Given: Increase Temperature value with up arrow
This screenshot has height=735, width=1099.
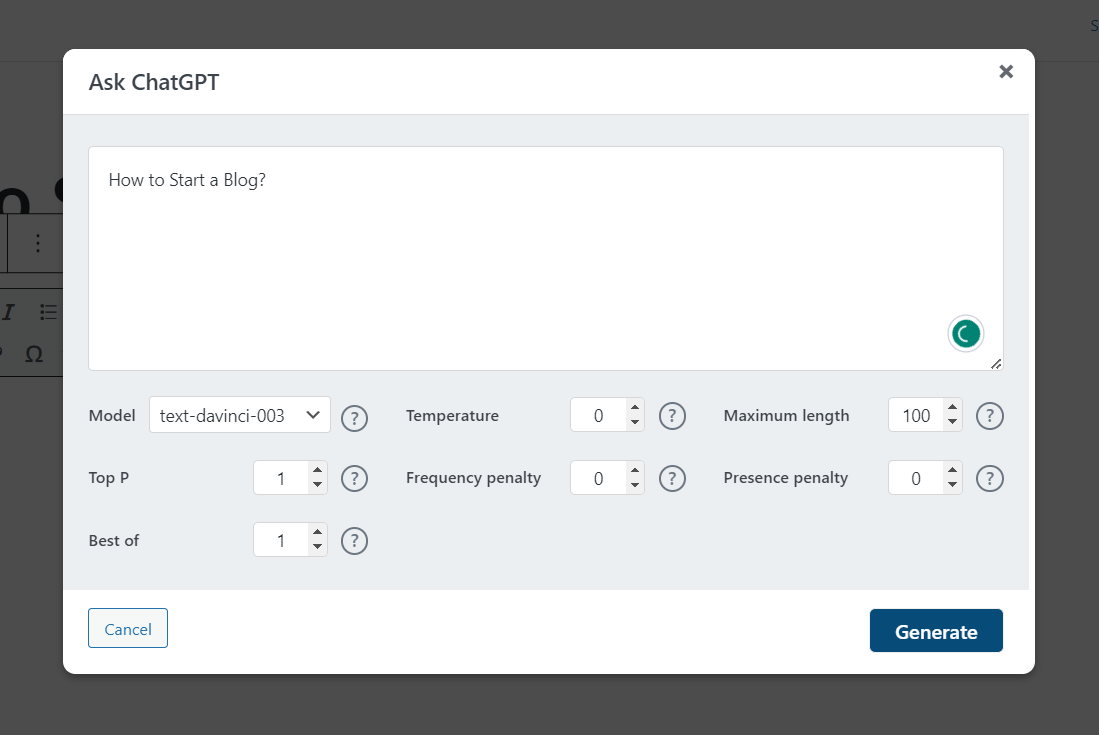Looking at the screenshot, I should coord(634,408).
